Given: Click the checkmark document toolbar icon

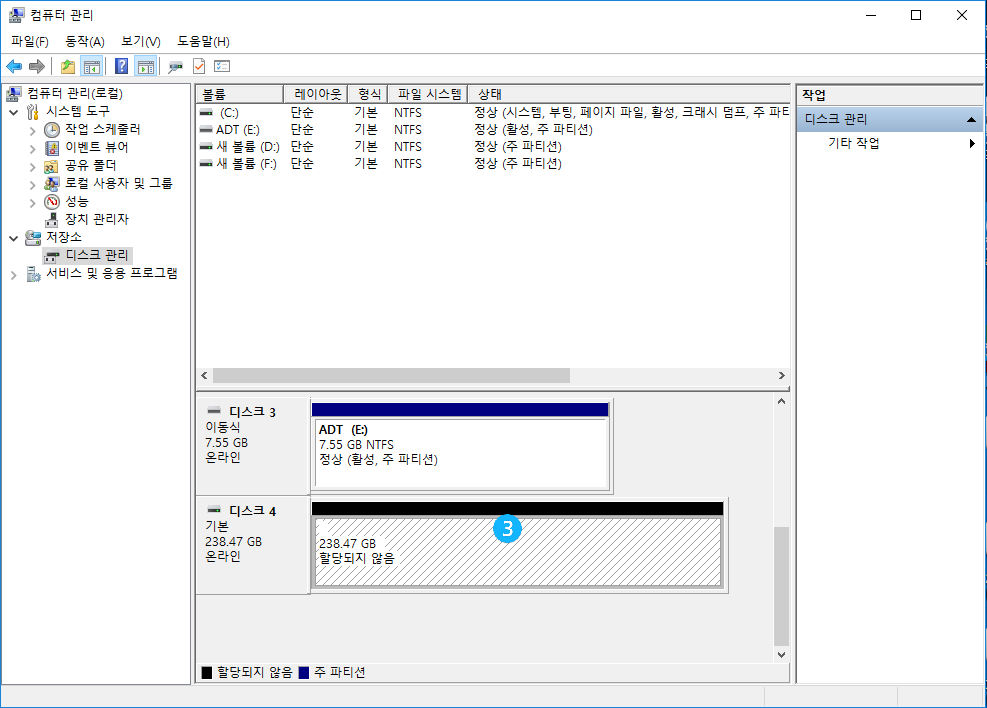Looking at the screenshot, I should pyautogui.click(x=198, y=66).
